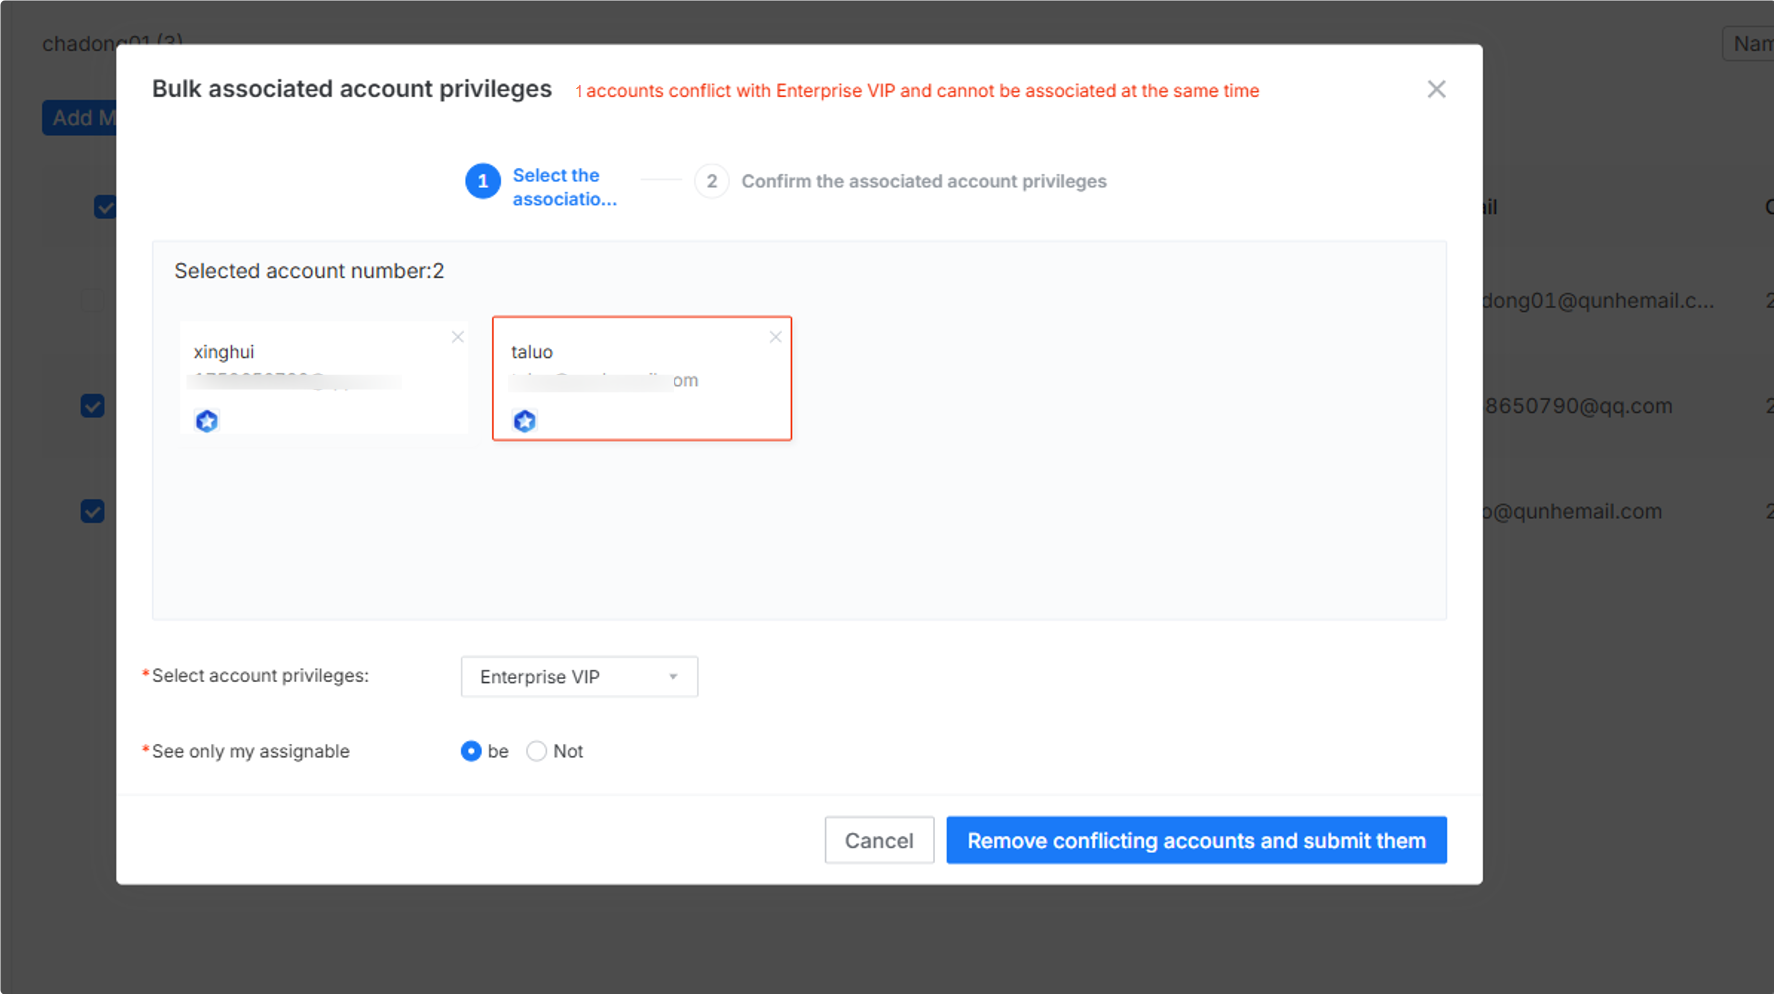Screen dimensions: 1776x994
Task: Select the xinghui account card
Action: coord(323,378)
